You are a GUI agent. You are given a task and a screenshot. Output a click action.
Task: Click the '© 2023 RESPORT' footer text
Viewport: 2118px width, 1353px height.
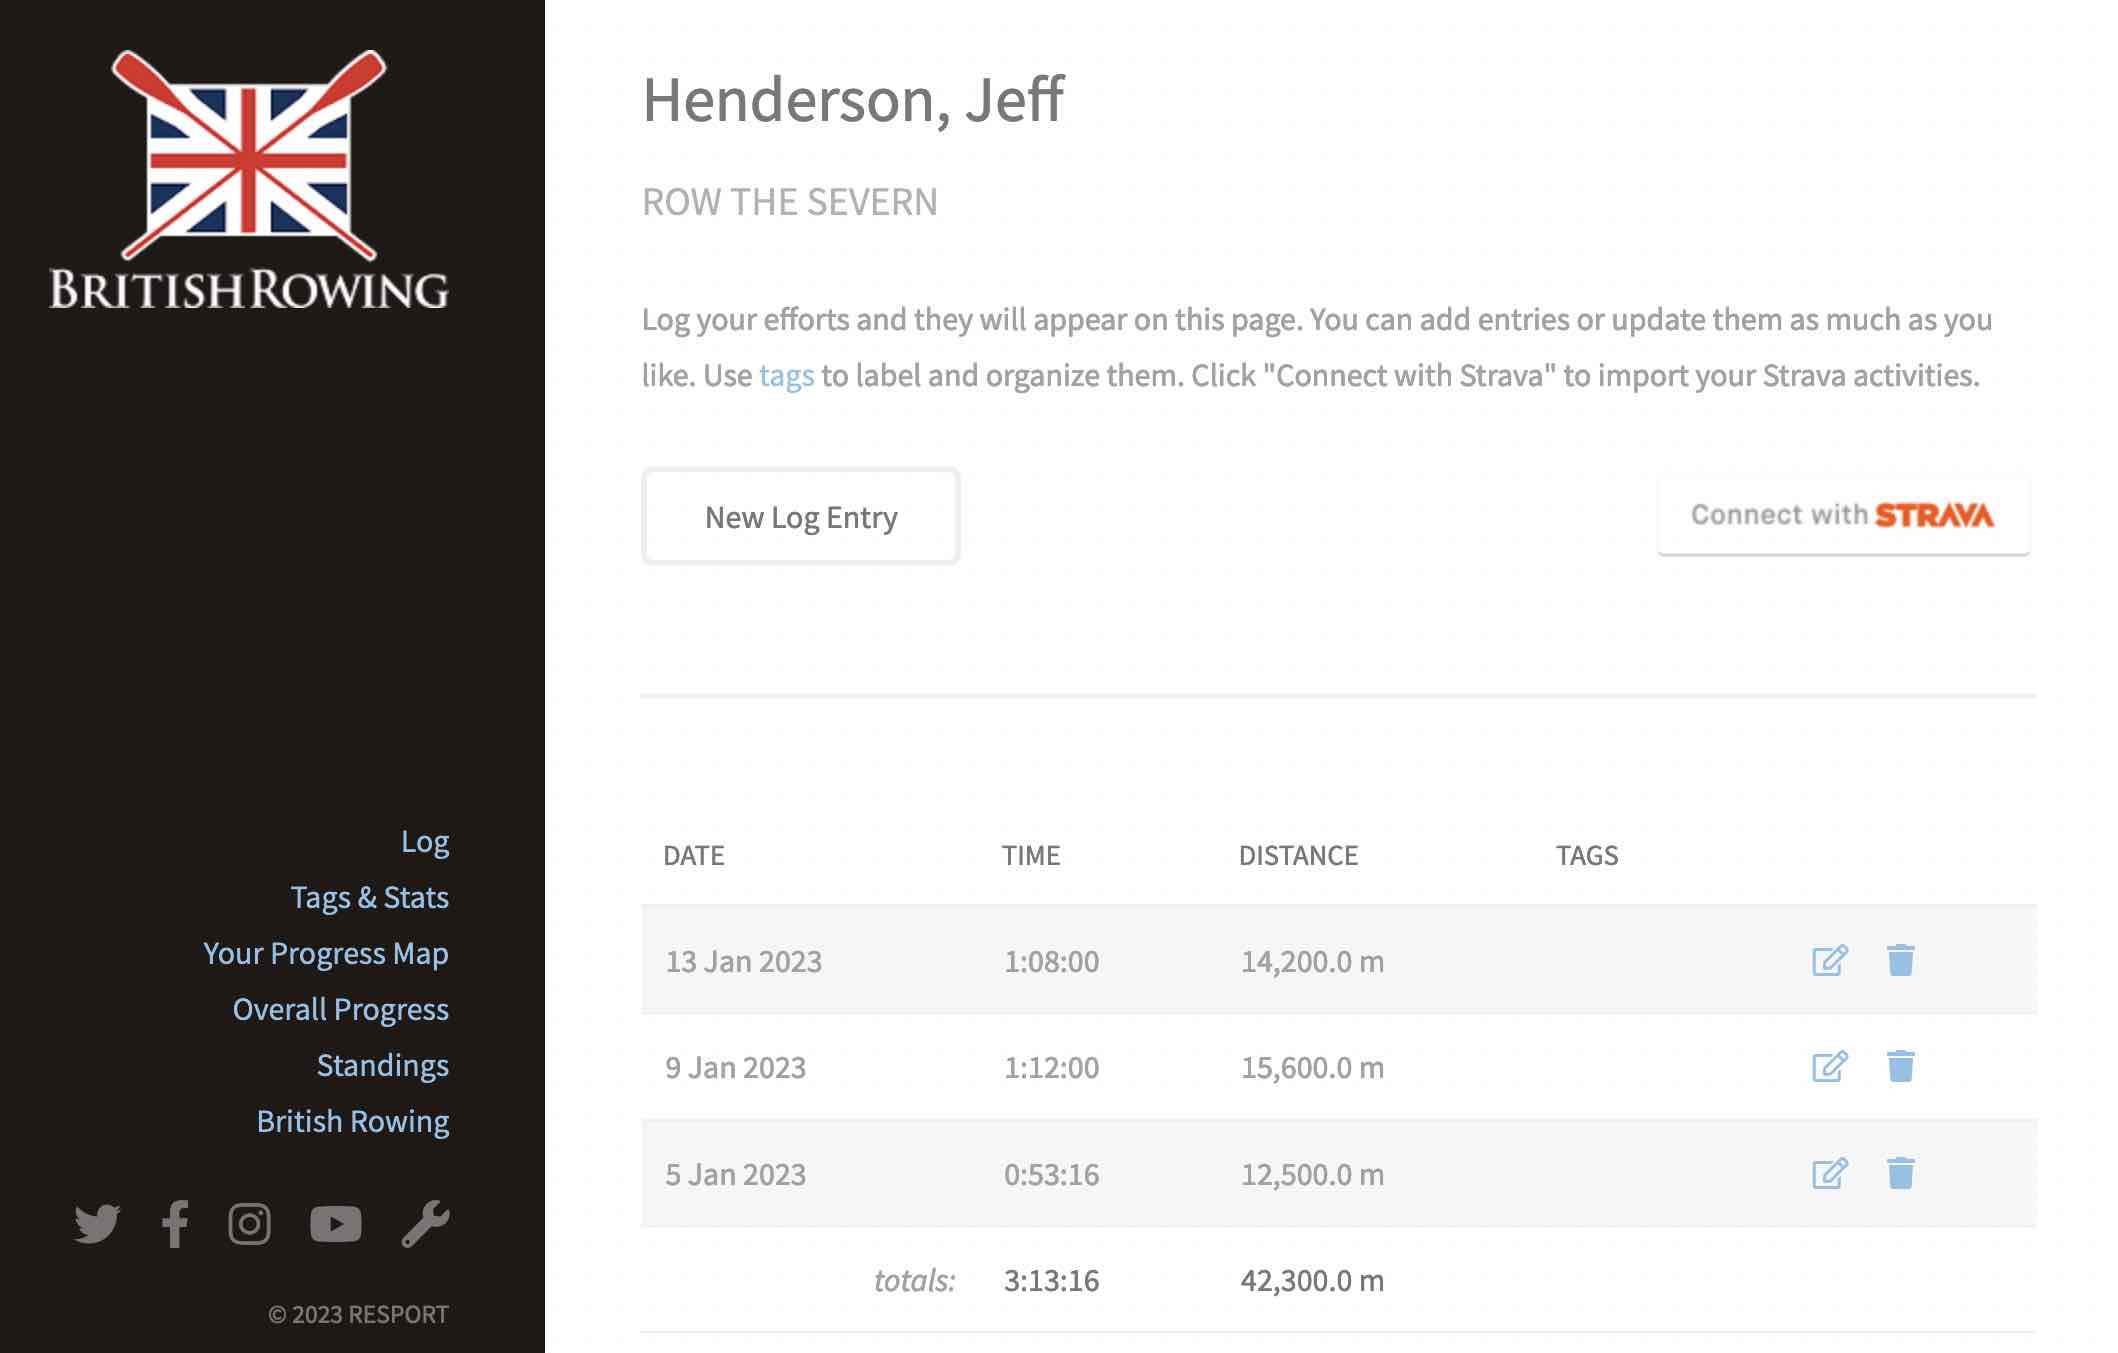click(x=358, y=1314)
